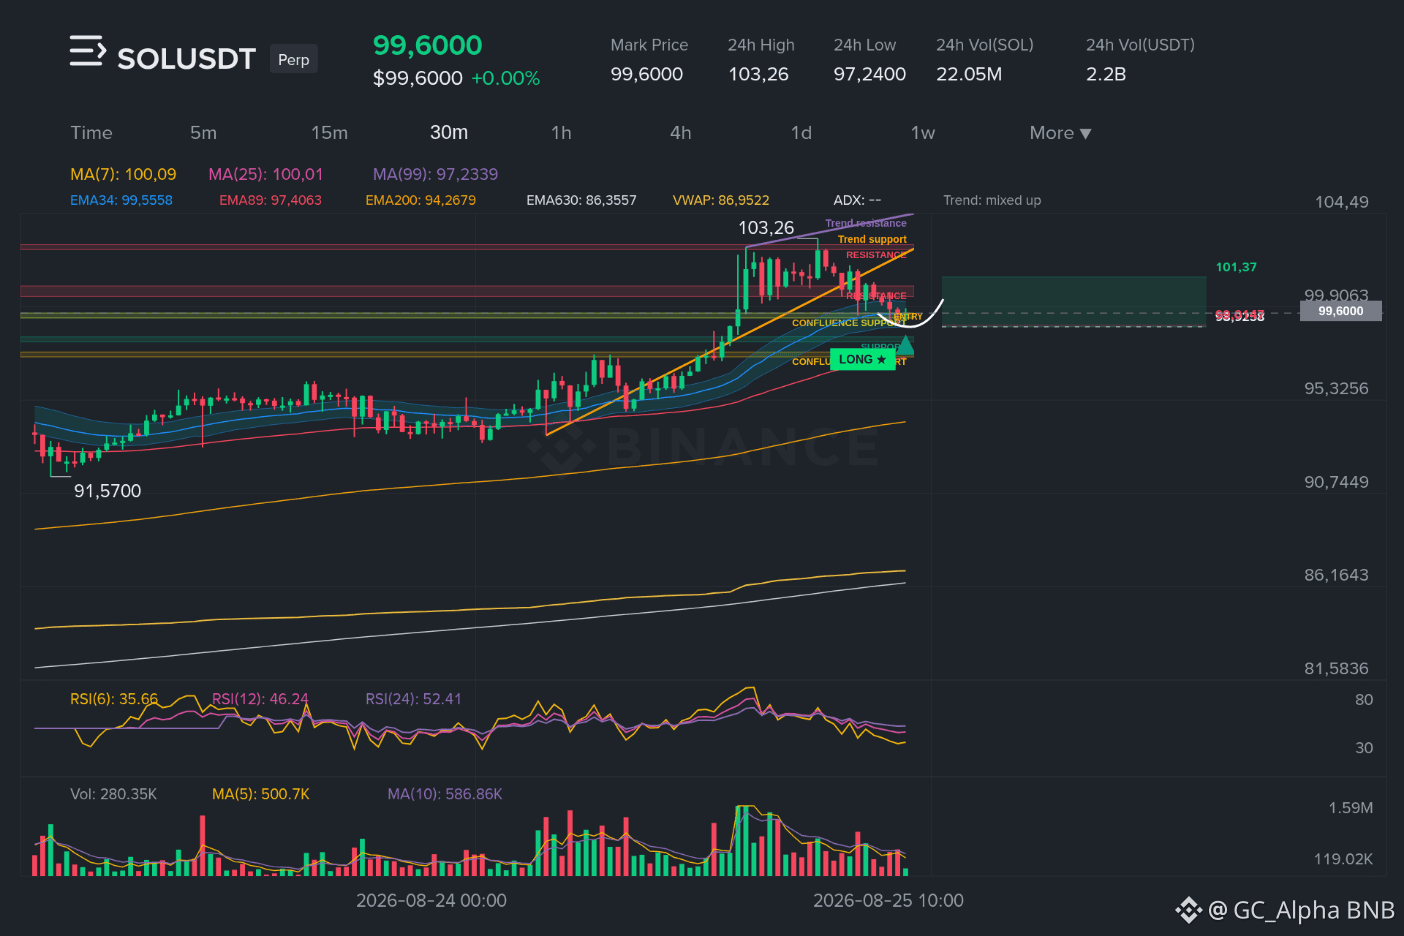The width and height of the screenshot is (1404, 936).
Task: Click the large green 99,6000 last price
Action: coord(427,45)
